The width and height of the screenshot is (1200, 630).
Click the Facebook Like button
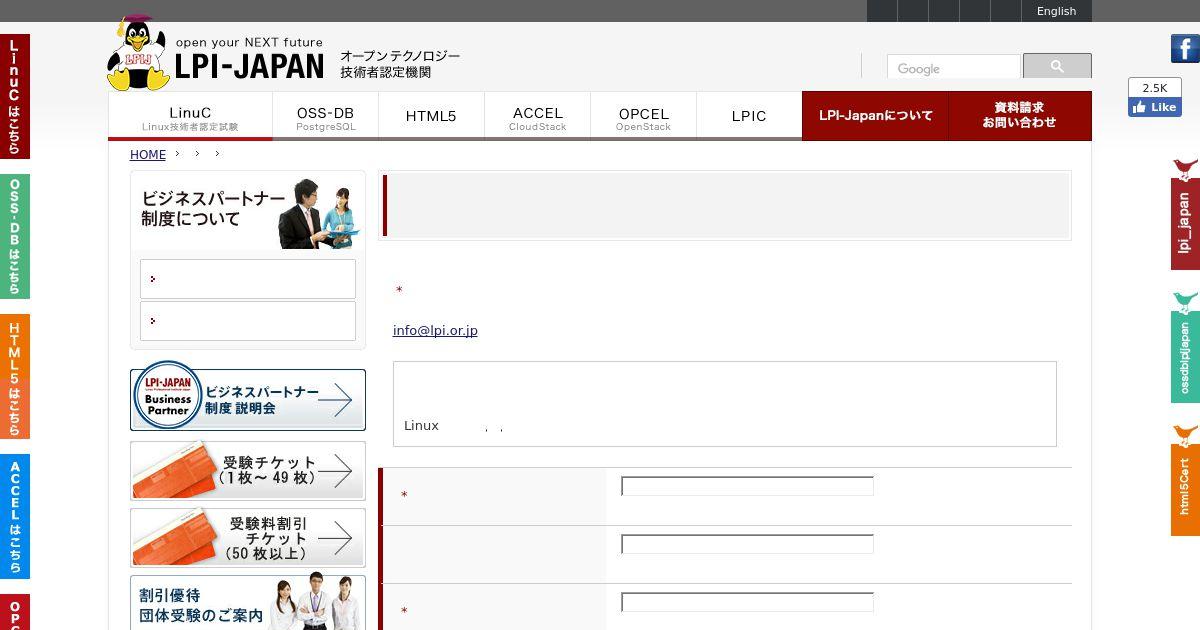pyautogui.click(x=1155, y=107)
